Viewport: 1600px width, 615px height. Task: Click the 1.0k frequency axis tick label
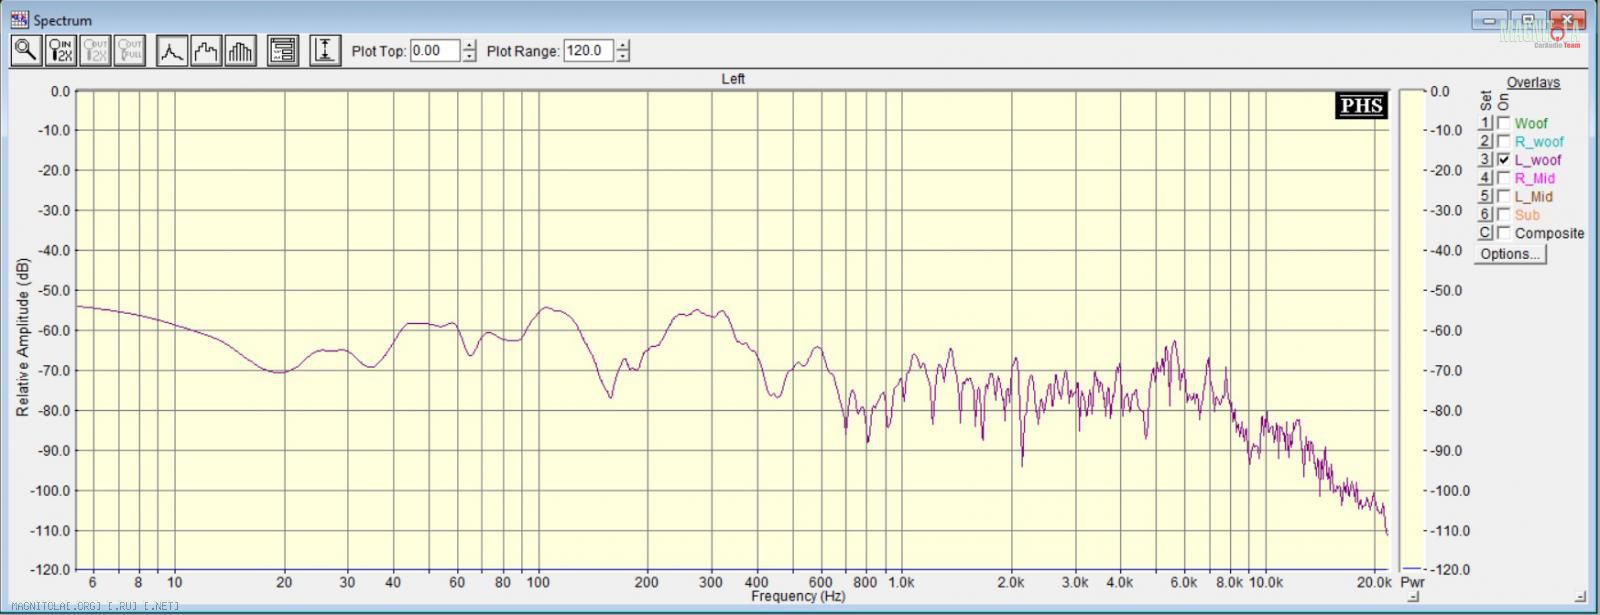[901, 581]
